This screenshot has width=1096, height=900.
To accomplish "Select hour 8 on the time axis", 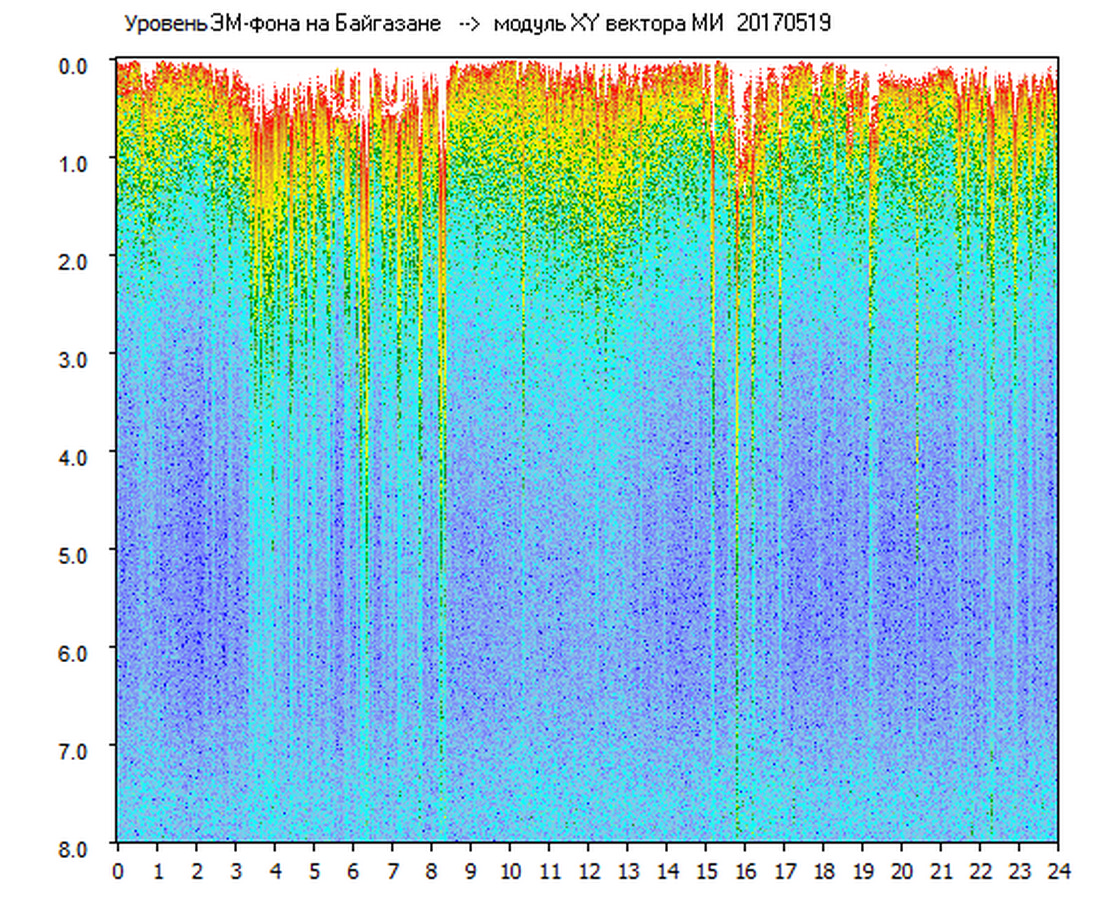I will [x=431, y=871].
